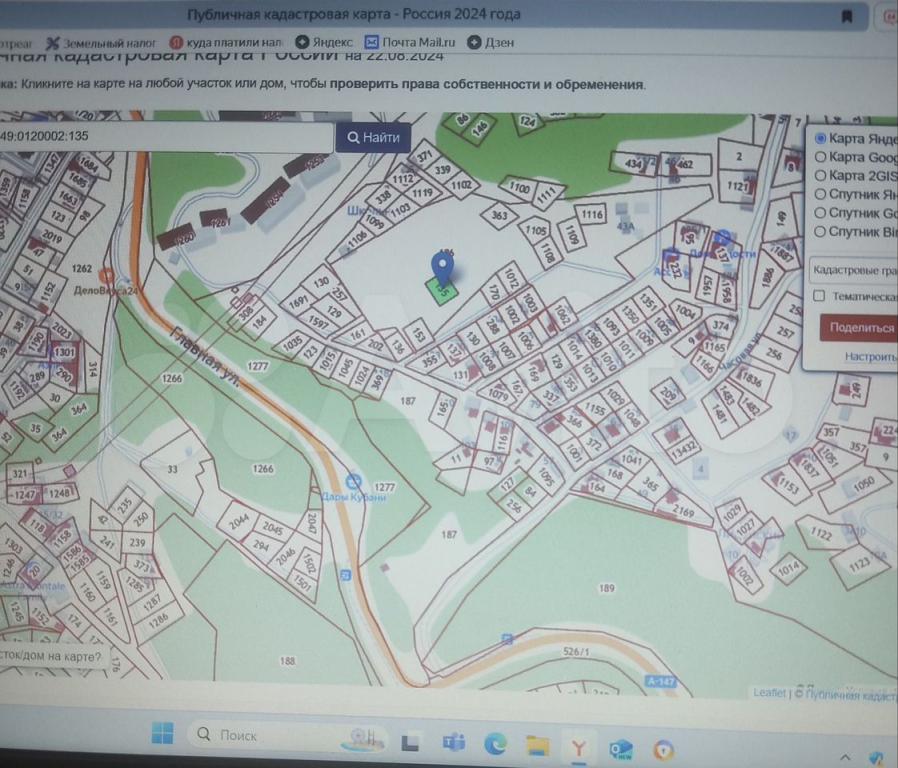Click the Найти search button

(373, 138)
